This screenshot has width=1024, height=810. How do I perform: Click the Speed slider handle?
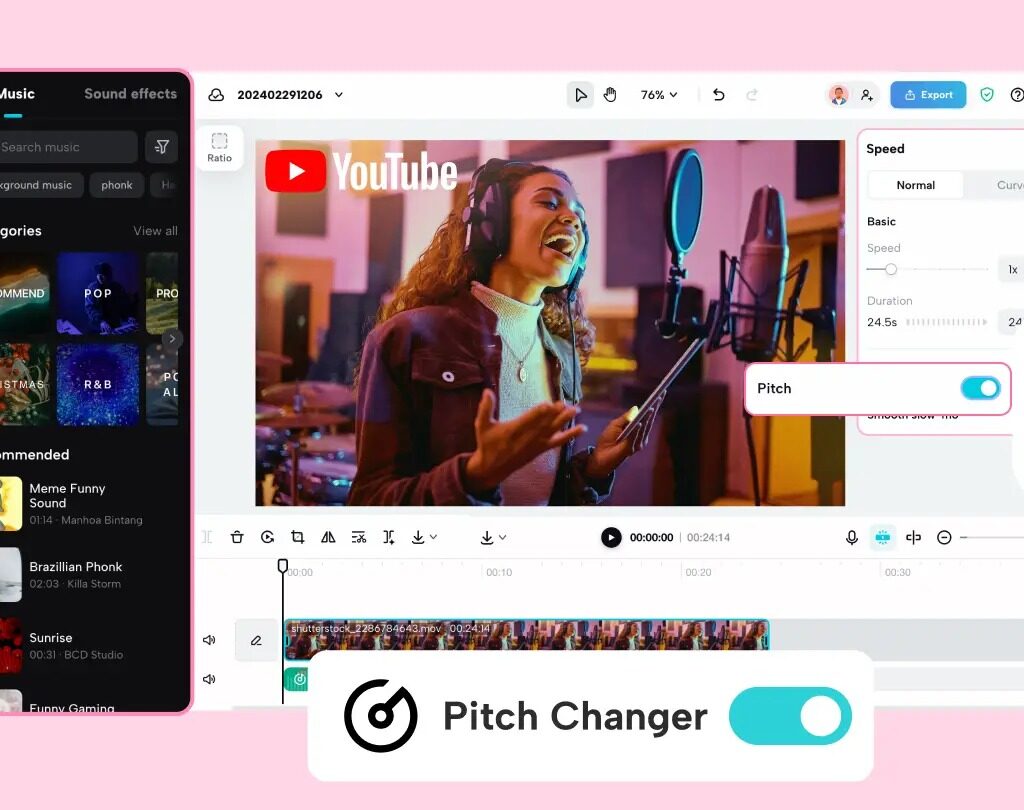(x=891, y=269)
